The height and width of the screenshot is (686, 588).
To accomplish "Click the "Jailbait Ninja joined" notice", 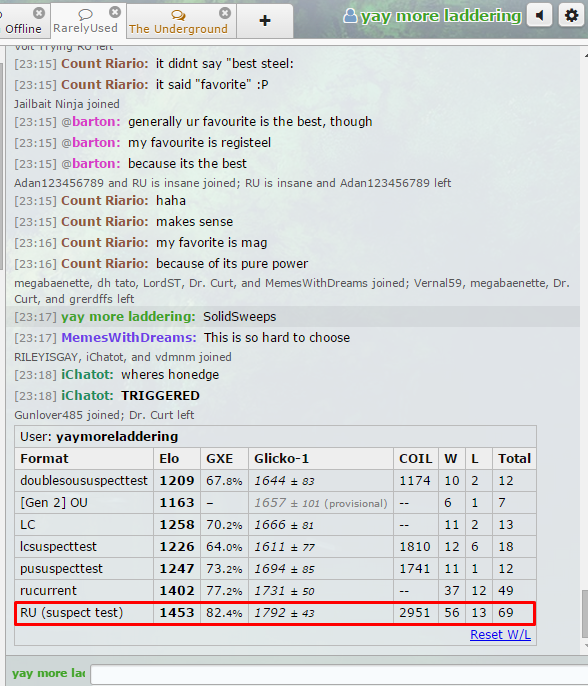I will [x=66, y=104].
